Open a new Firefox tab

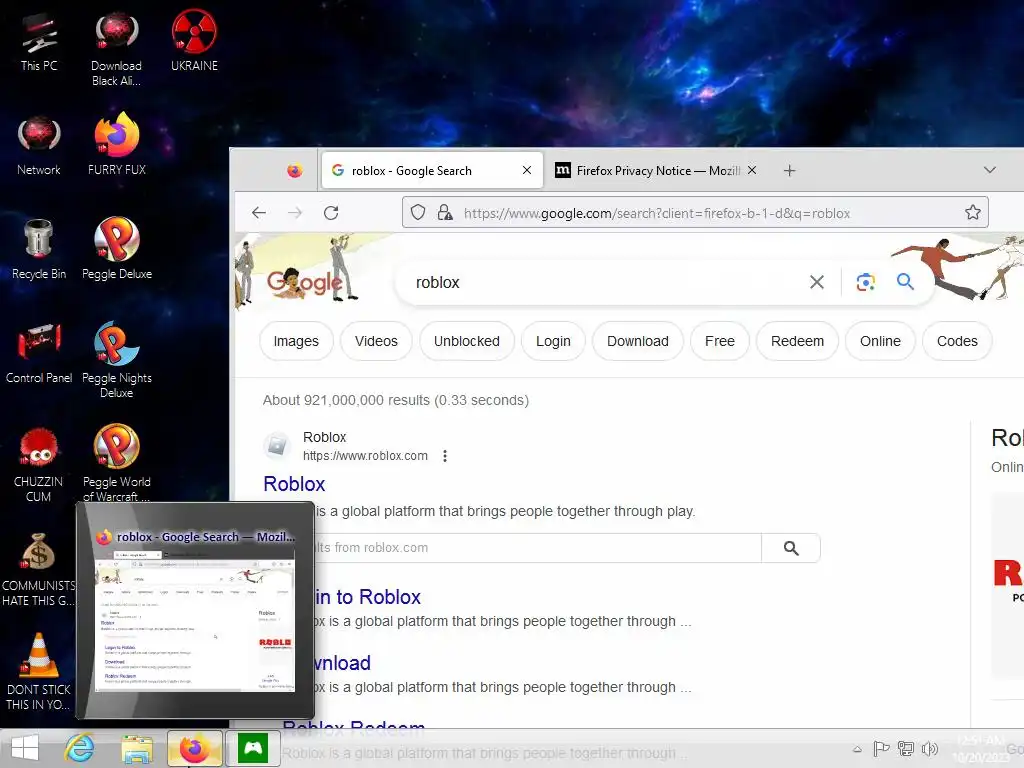[789, 170]
